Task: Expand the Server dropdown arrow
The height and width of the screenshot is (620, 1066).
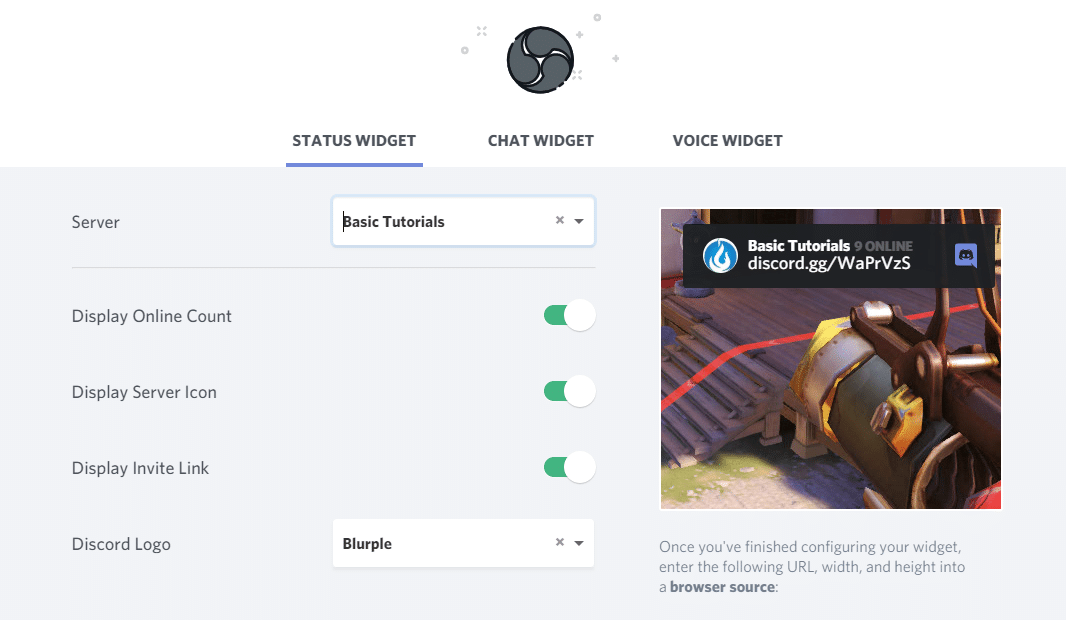Action: 579,221
